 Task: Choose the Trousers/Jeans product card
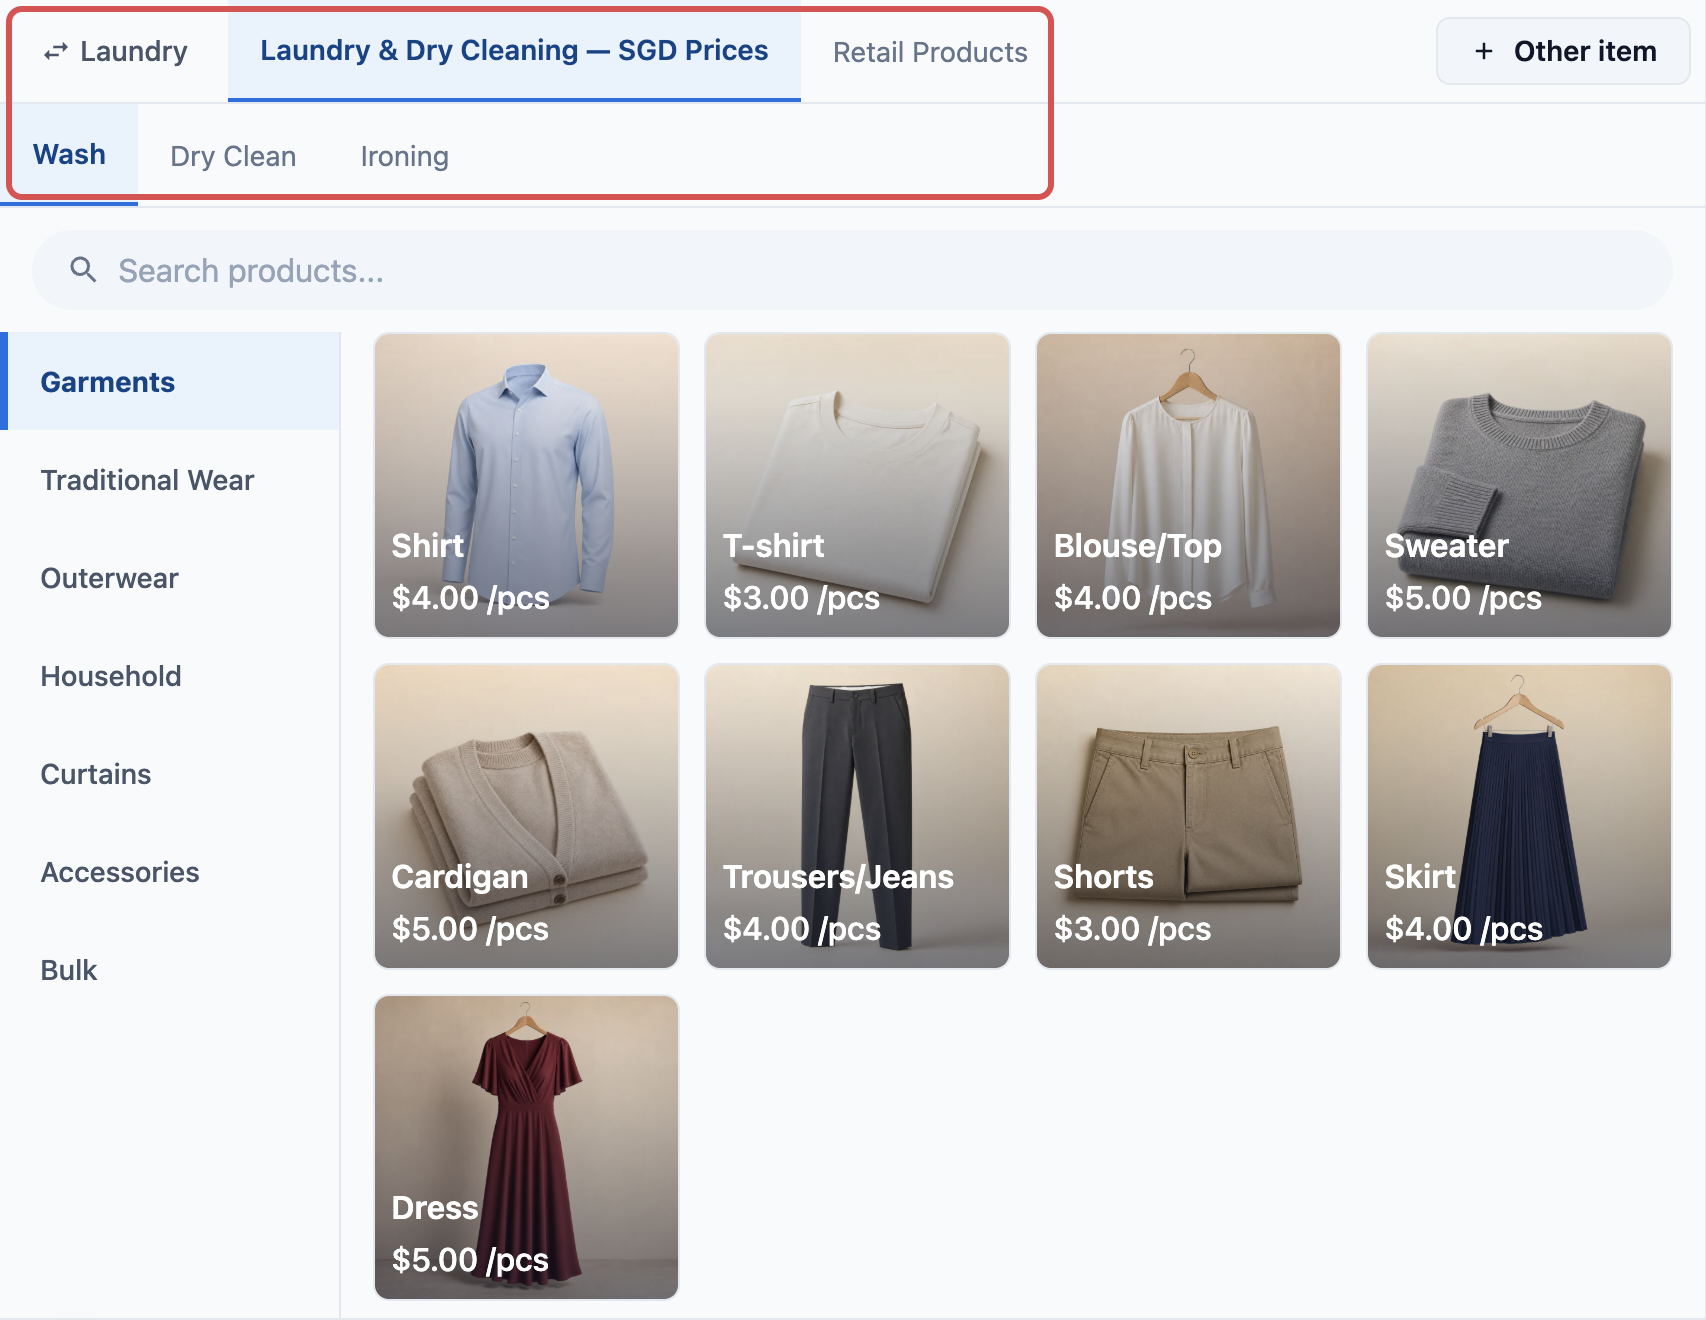pos(857,816)
